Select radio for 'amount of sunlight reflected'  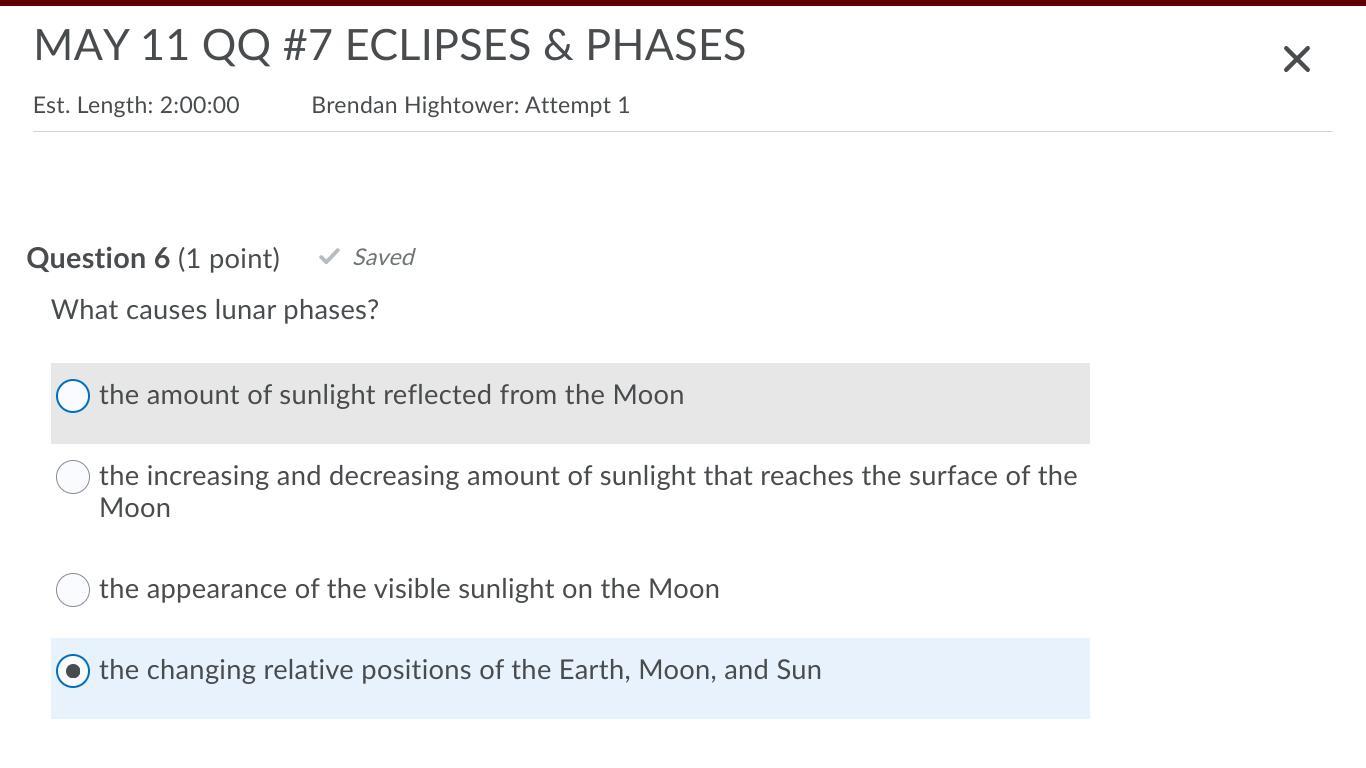pos(73,396)
